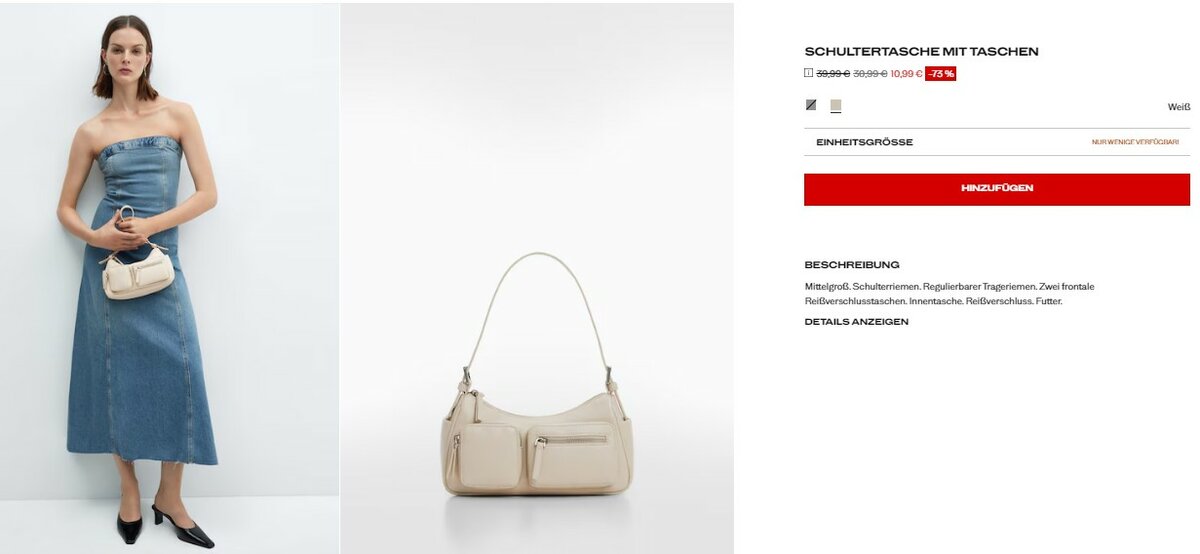Click the struck-through 30,99 € price

[x=870, y=73]
